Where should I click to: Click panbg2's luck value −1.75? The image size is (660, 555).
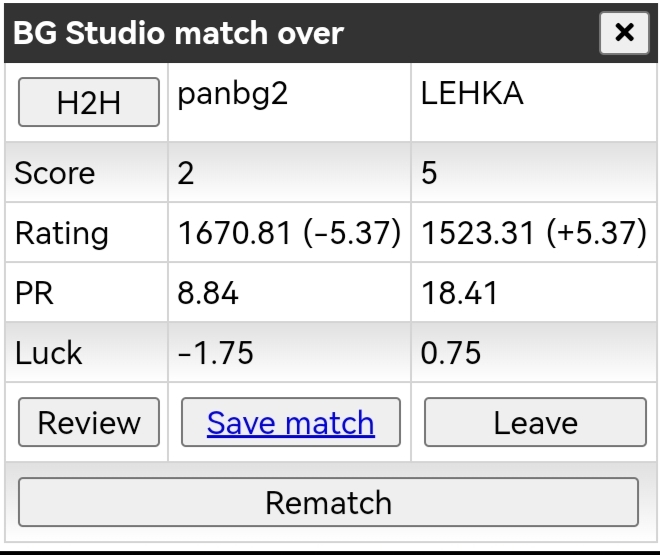[216, 353]
